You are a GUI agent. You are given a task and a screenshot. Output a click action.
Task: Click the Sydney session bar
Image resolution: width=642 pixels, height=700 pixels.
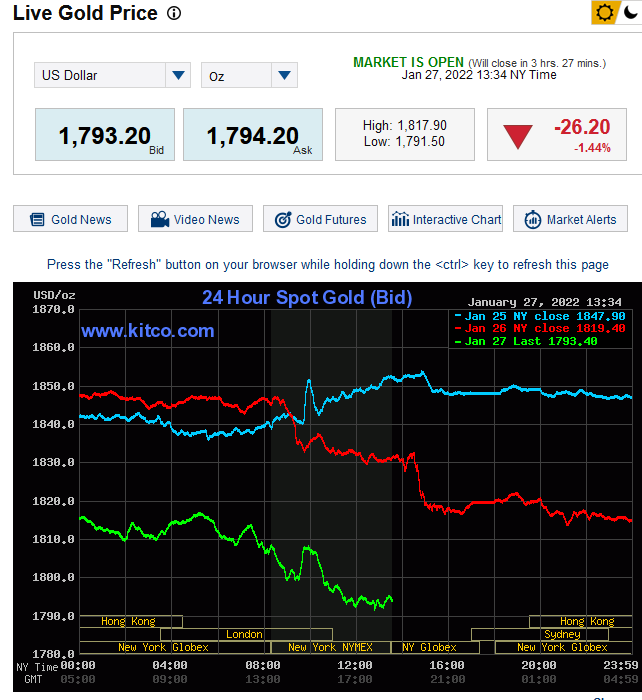pos(540,634)
